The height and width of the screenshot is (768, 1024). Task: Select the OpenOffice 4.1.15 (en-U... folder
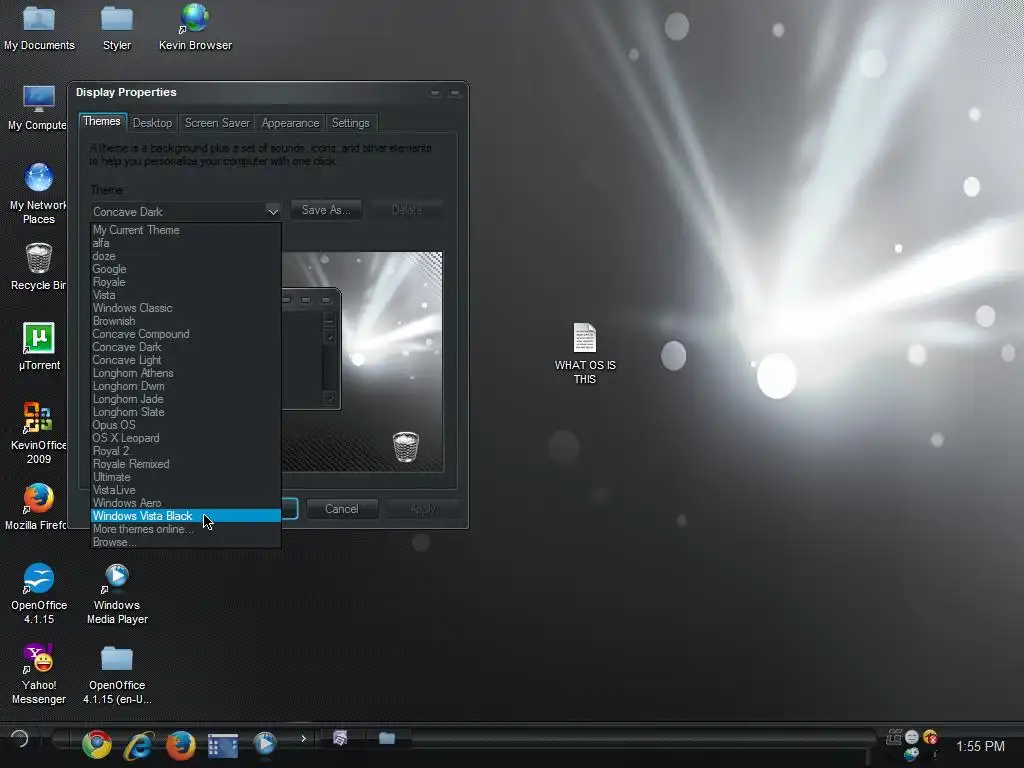[x=117, y=674]
